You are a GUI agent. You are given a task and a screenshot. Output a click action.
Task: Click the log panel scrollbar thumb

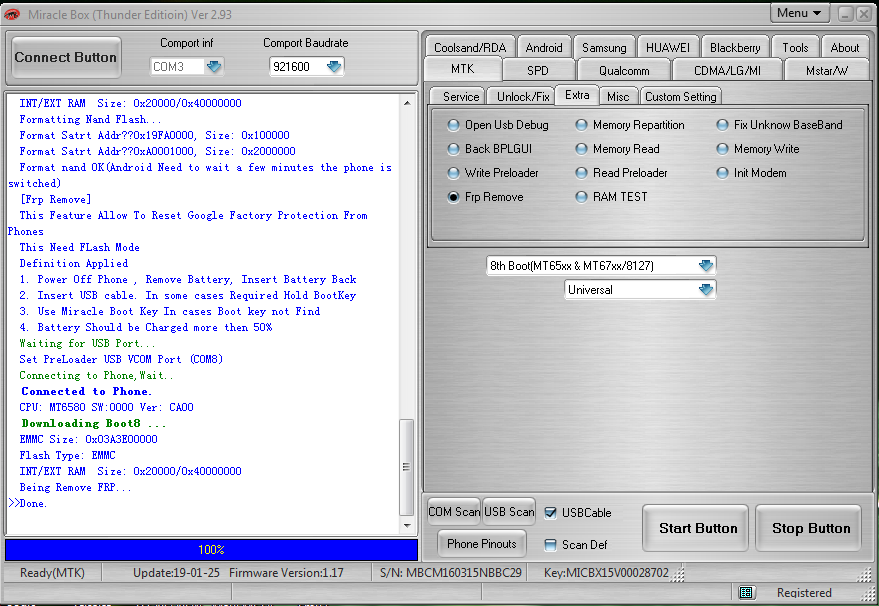[407, 468]
